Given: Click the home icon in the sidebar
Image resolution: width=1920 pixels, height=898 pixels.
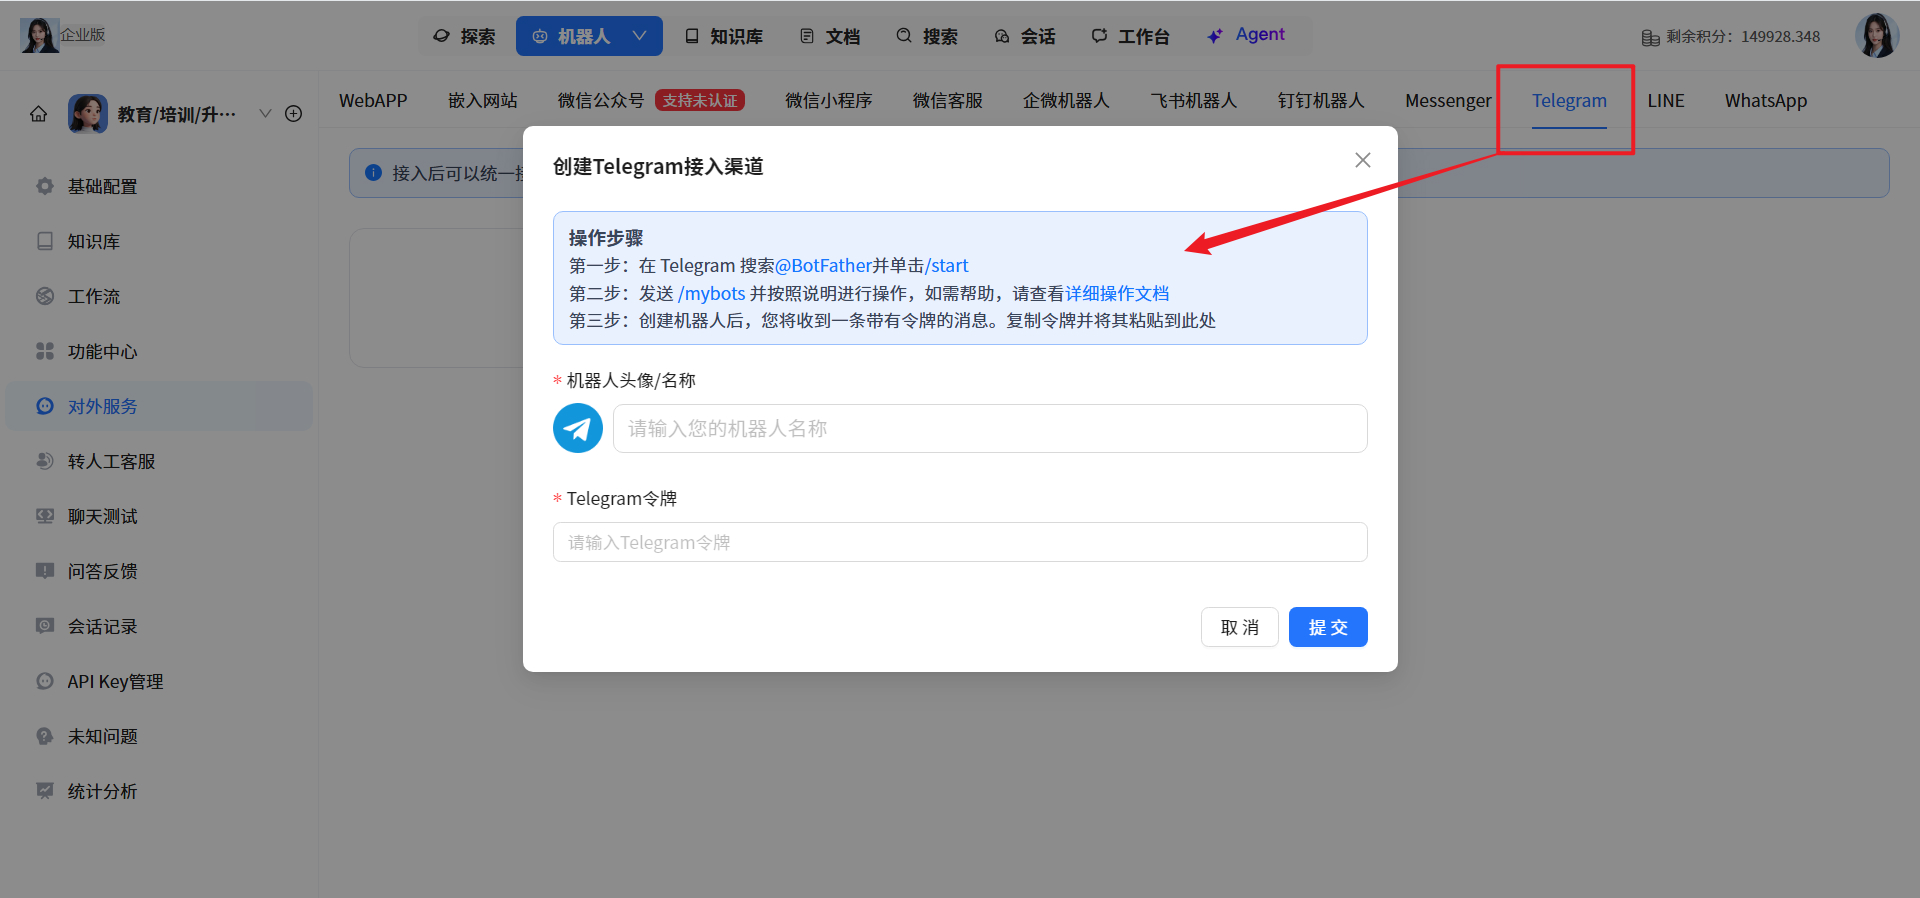Looking at the screenshot, I should click(38, 114).
